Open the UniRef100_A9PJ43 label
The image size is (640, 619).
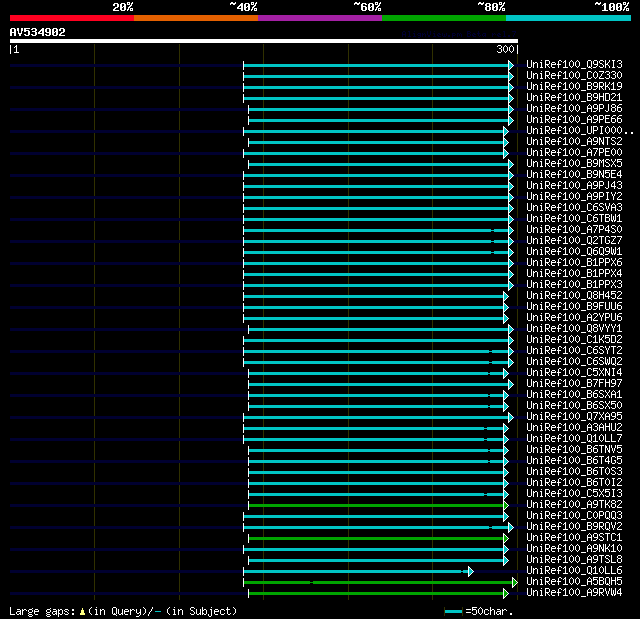[x=574, y=186]
